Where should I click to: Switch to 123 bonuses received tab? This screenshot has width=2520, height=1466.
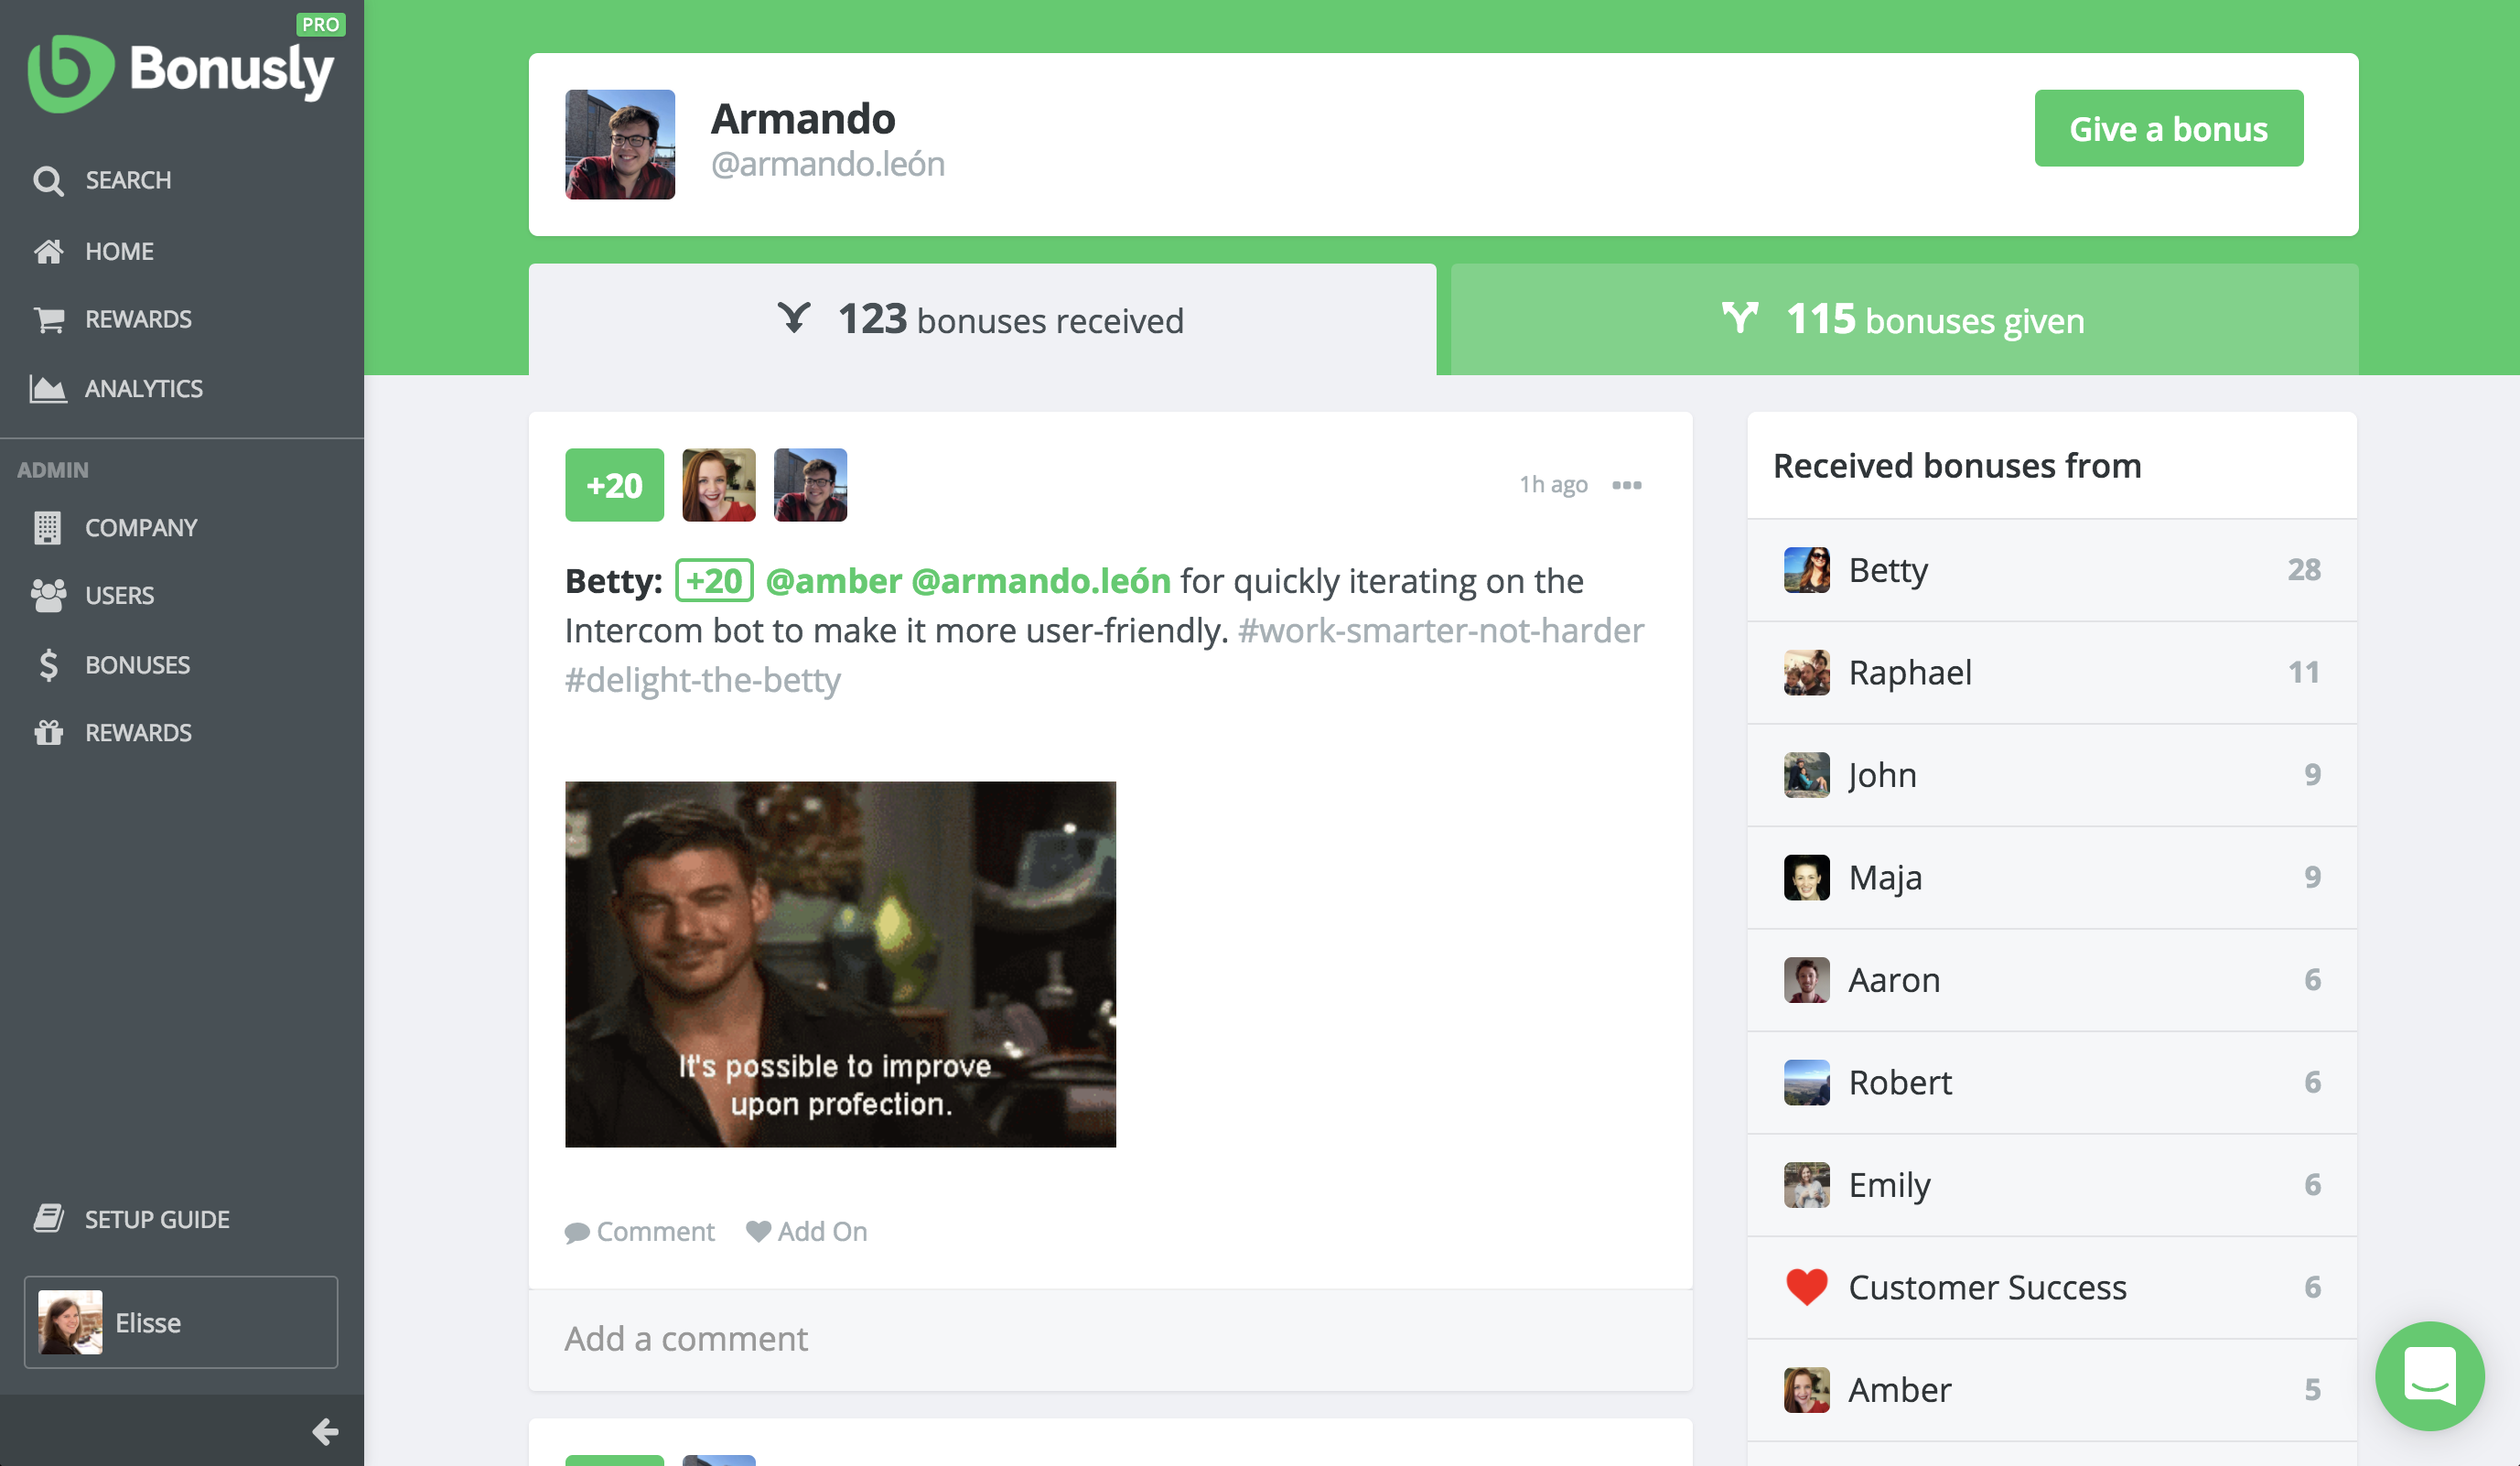pyautogui.click(x=982, y=319)
